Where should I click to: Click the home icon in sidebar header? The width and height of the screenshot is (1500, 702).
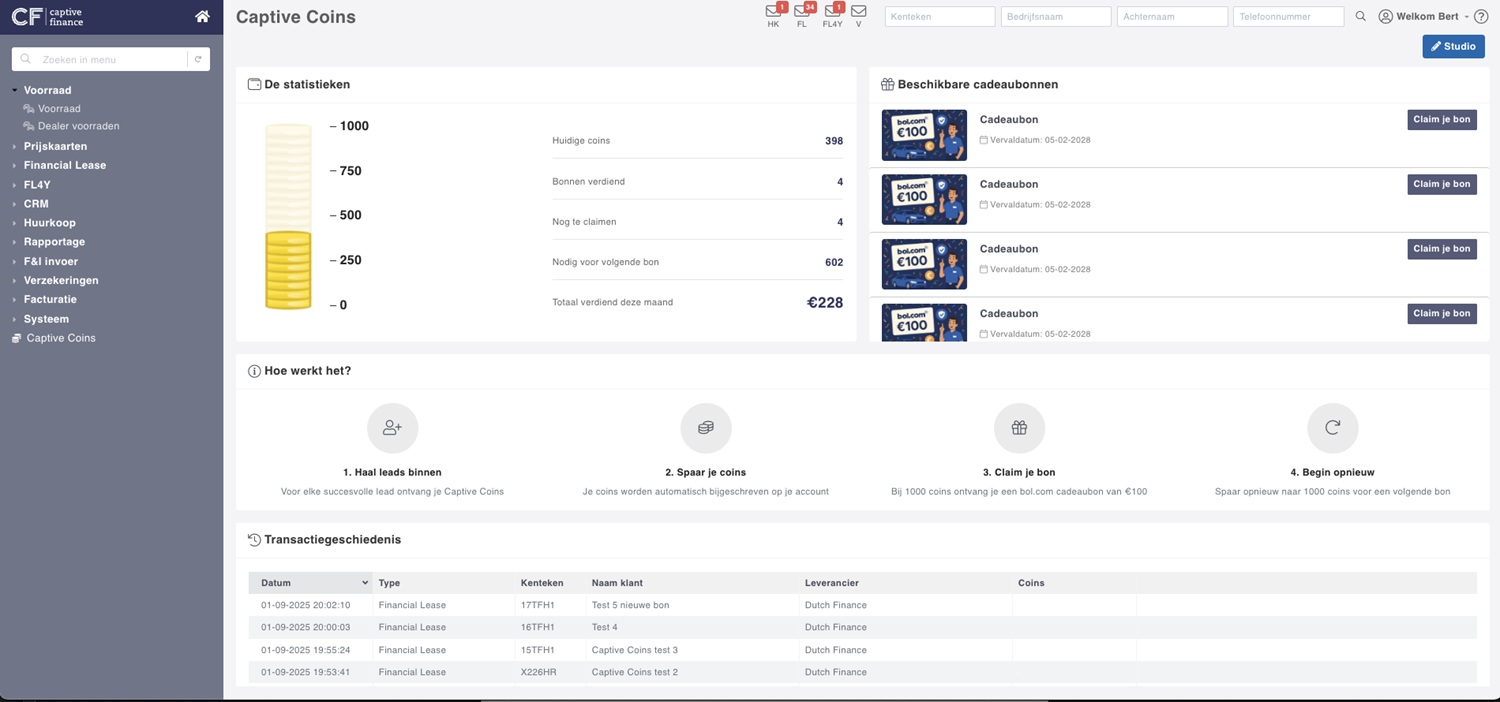point(203,16)
